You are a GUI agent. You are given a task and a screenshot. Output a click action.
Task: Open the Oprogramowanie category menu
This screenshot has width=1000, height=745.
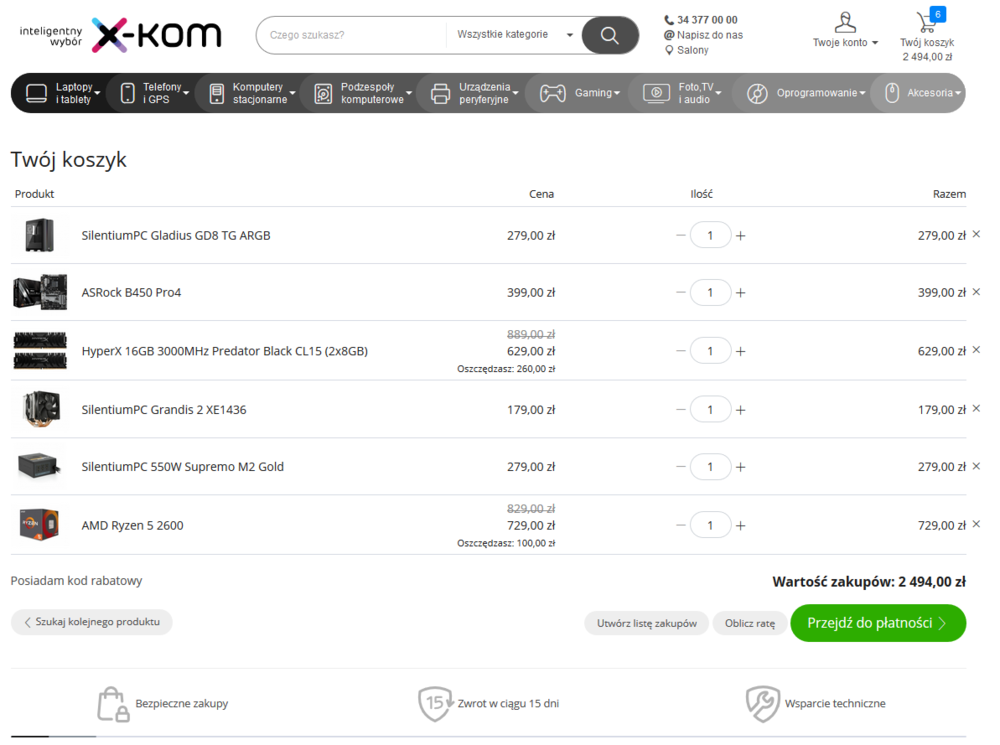point(806,93)
